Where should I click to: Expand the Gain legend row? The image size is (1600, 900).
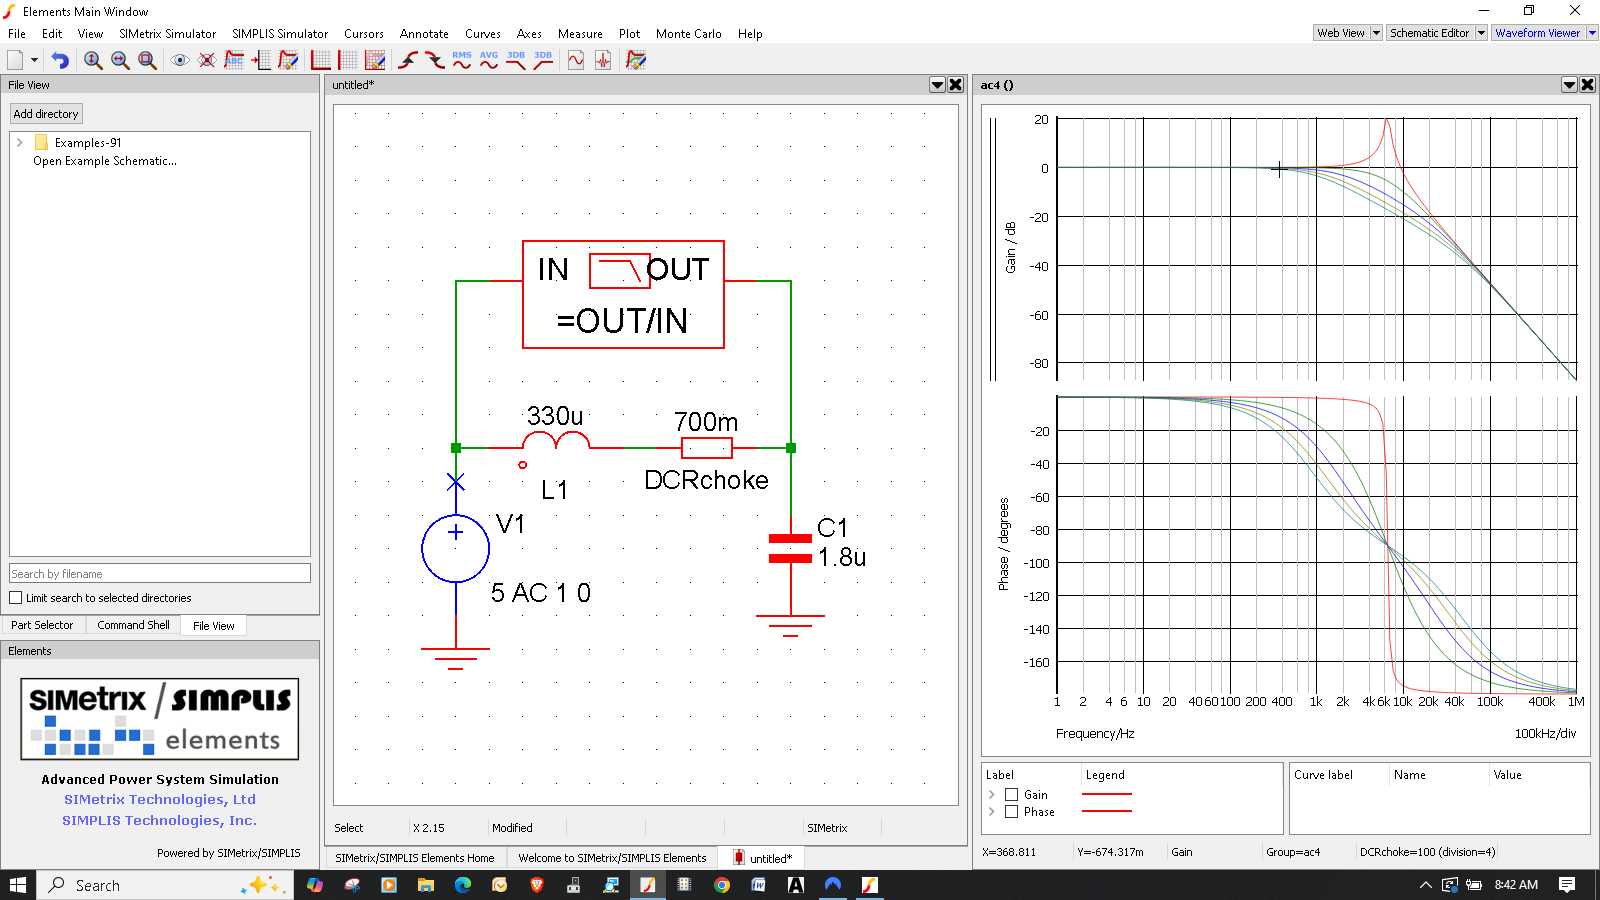coord(992,795)
